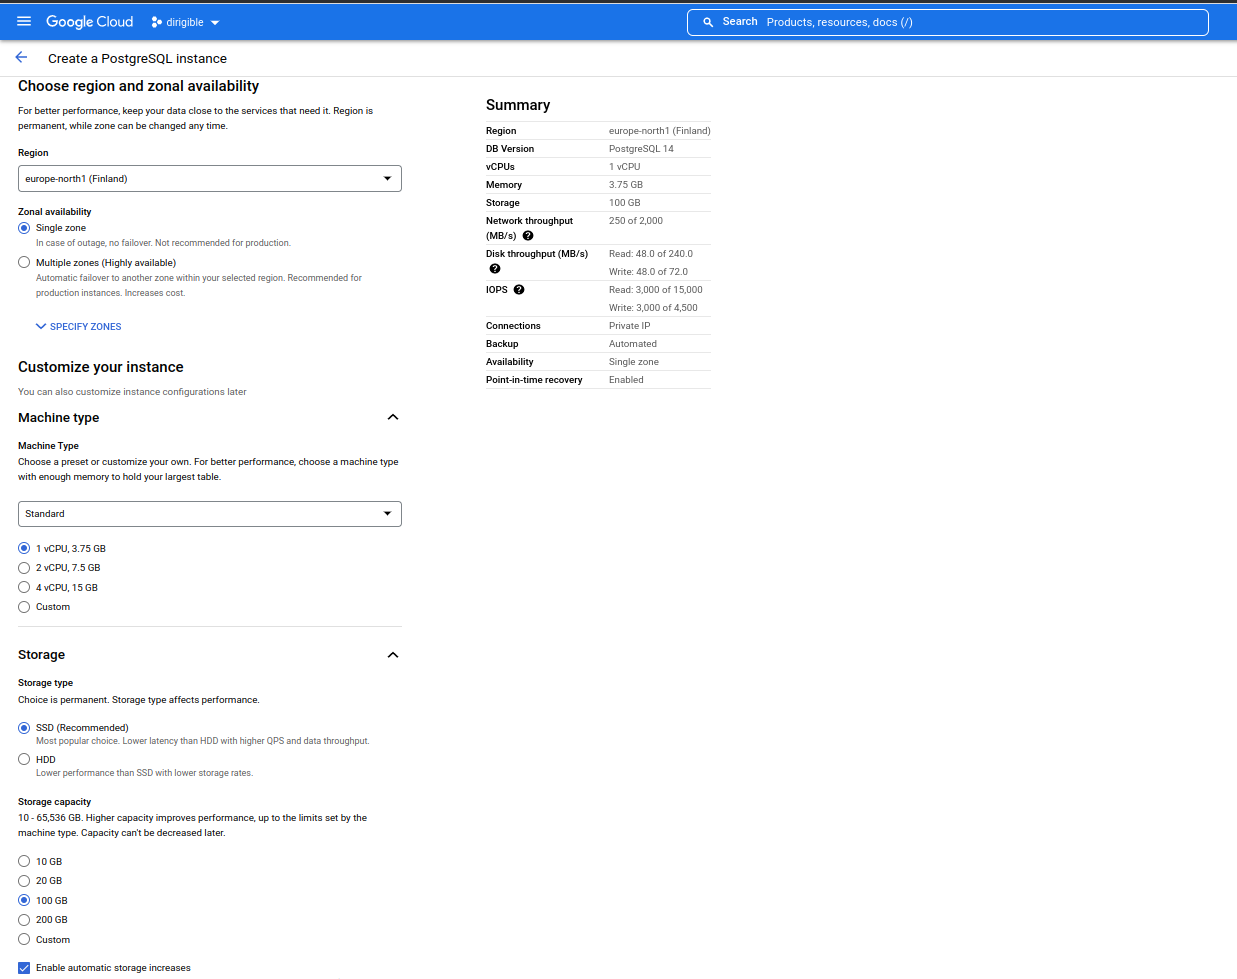Click the 'Storage type' label
This screenshot has height=979, width=1237.
click(x=45, y=683)
